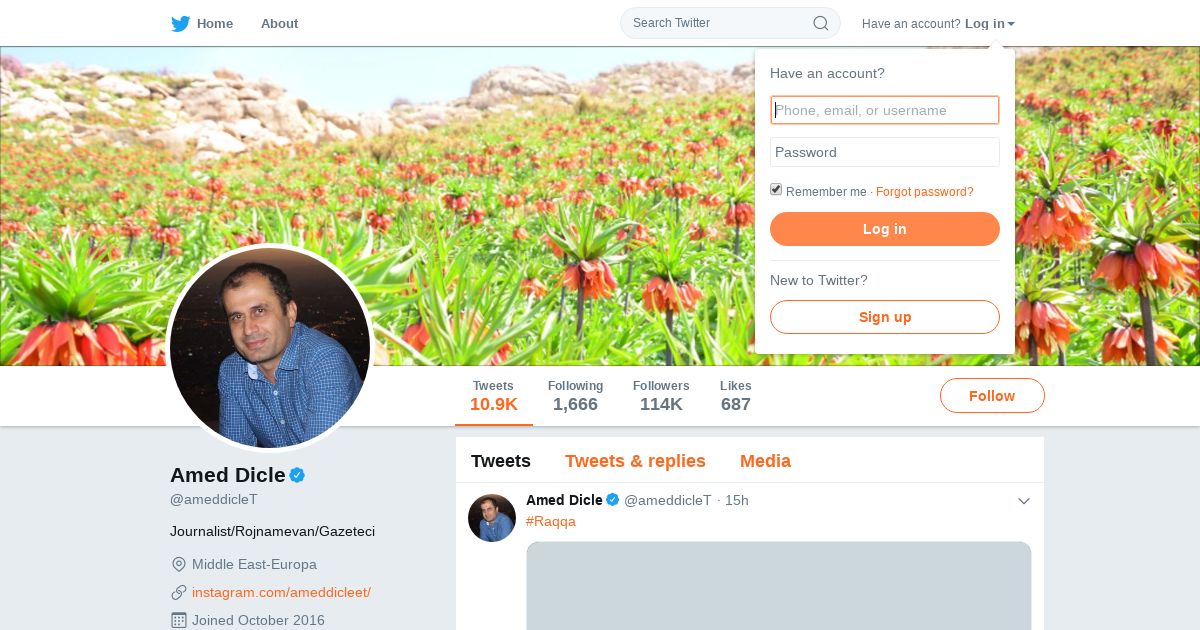Focus the Phone, email, or username field
The height and width of the screenshot is (630, 1200).
click(x=885, y=110)
